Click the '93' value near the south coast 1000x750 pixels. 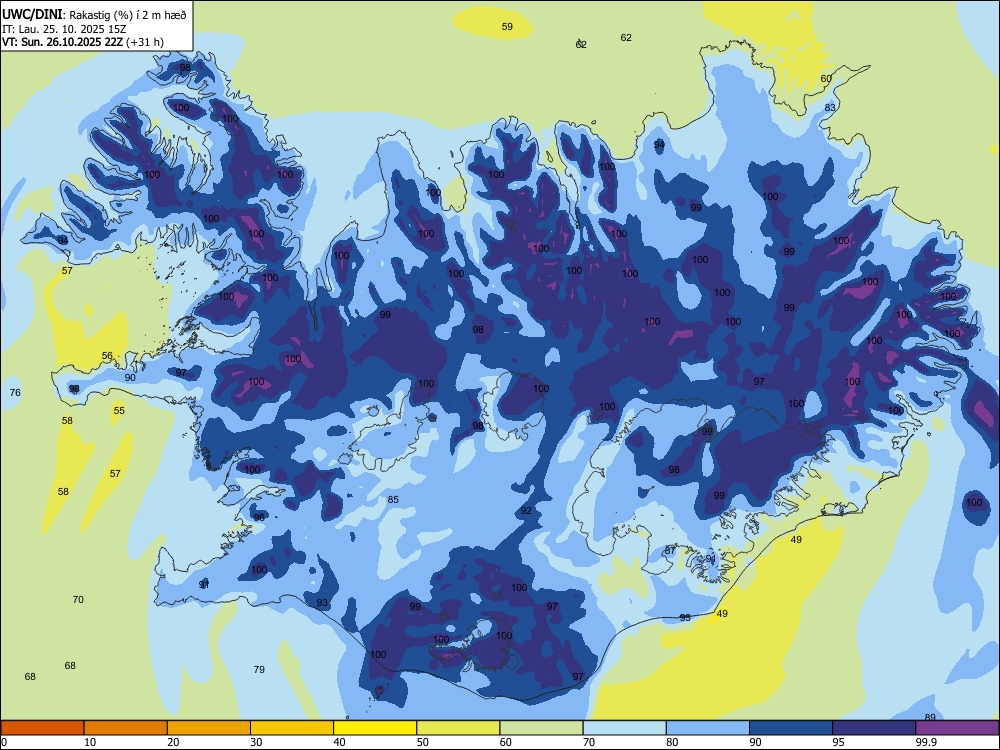(322, 603)
